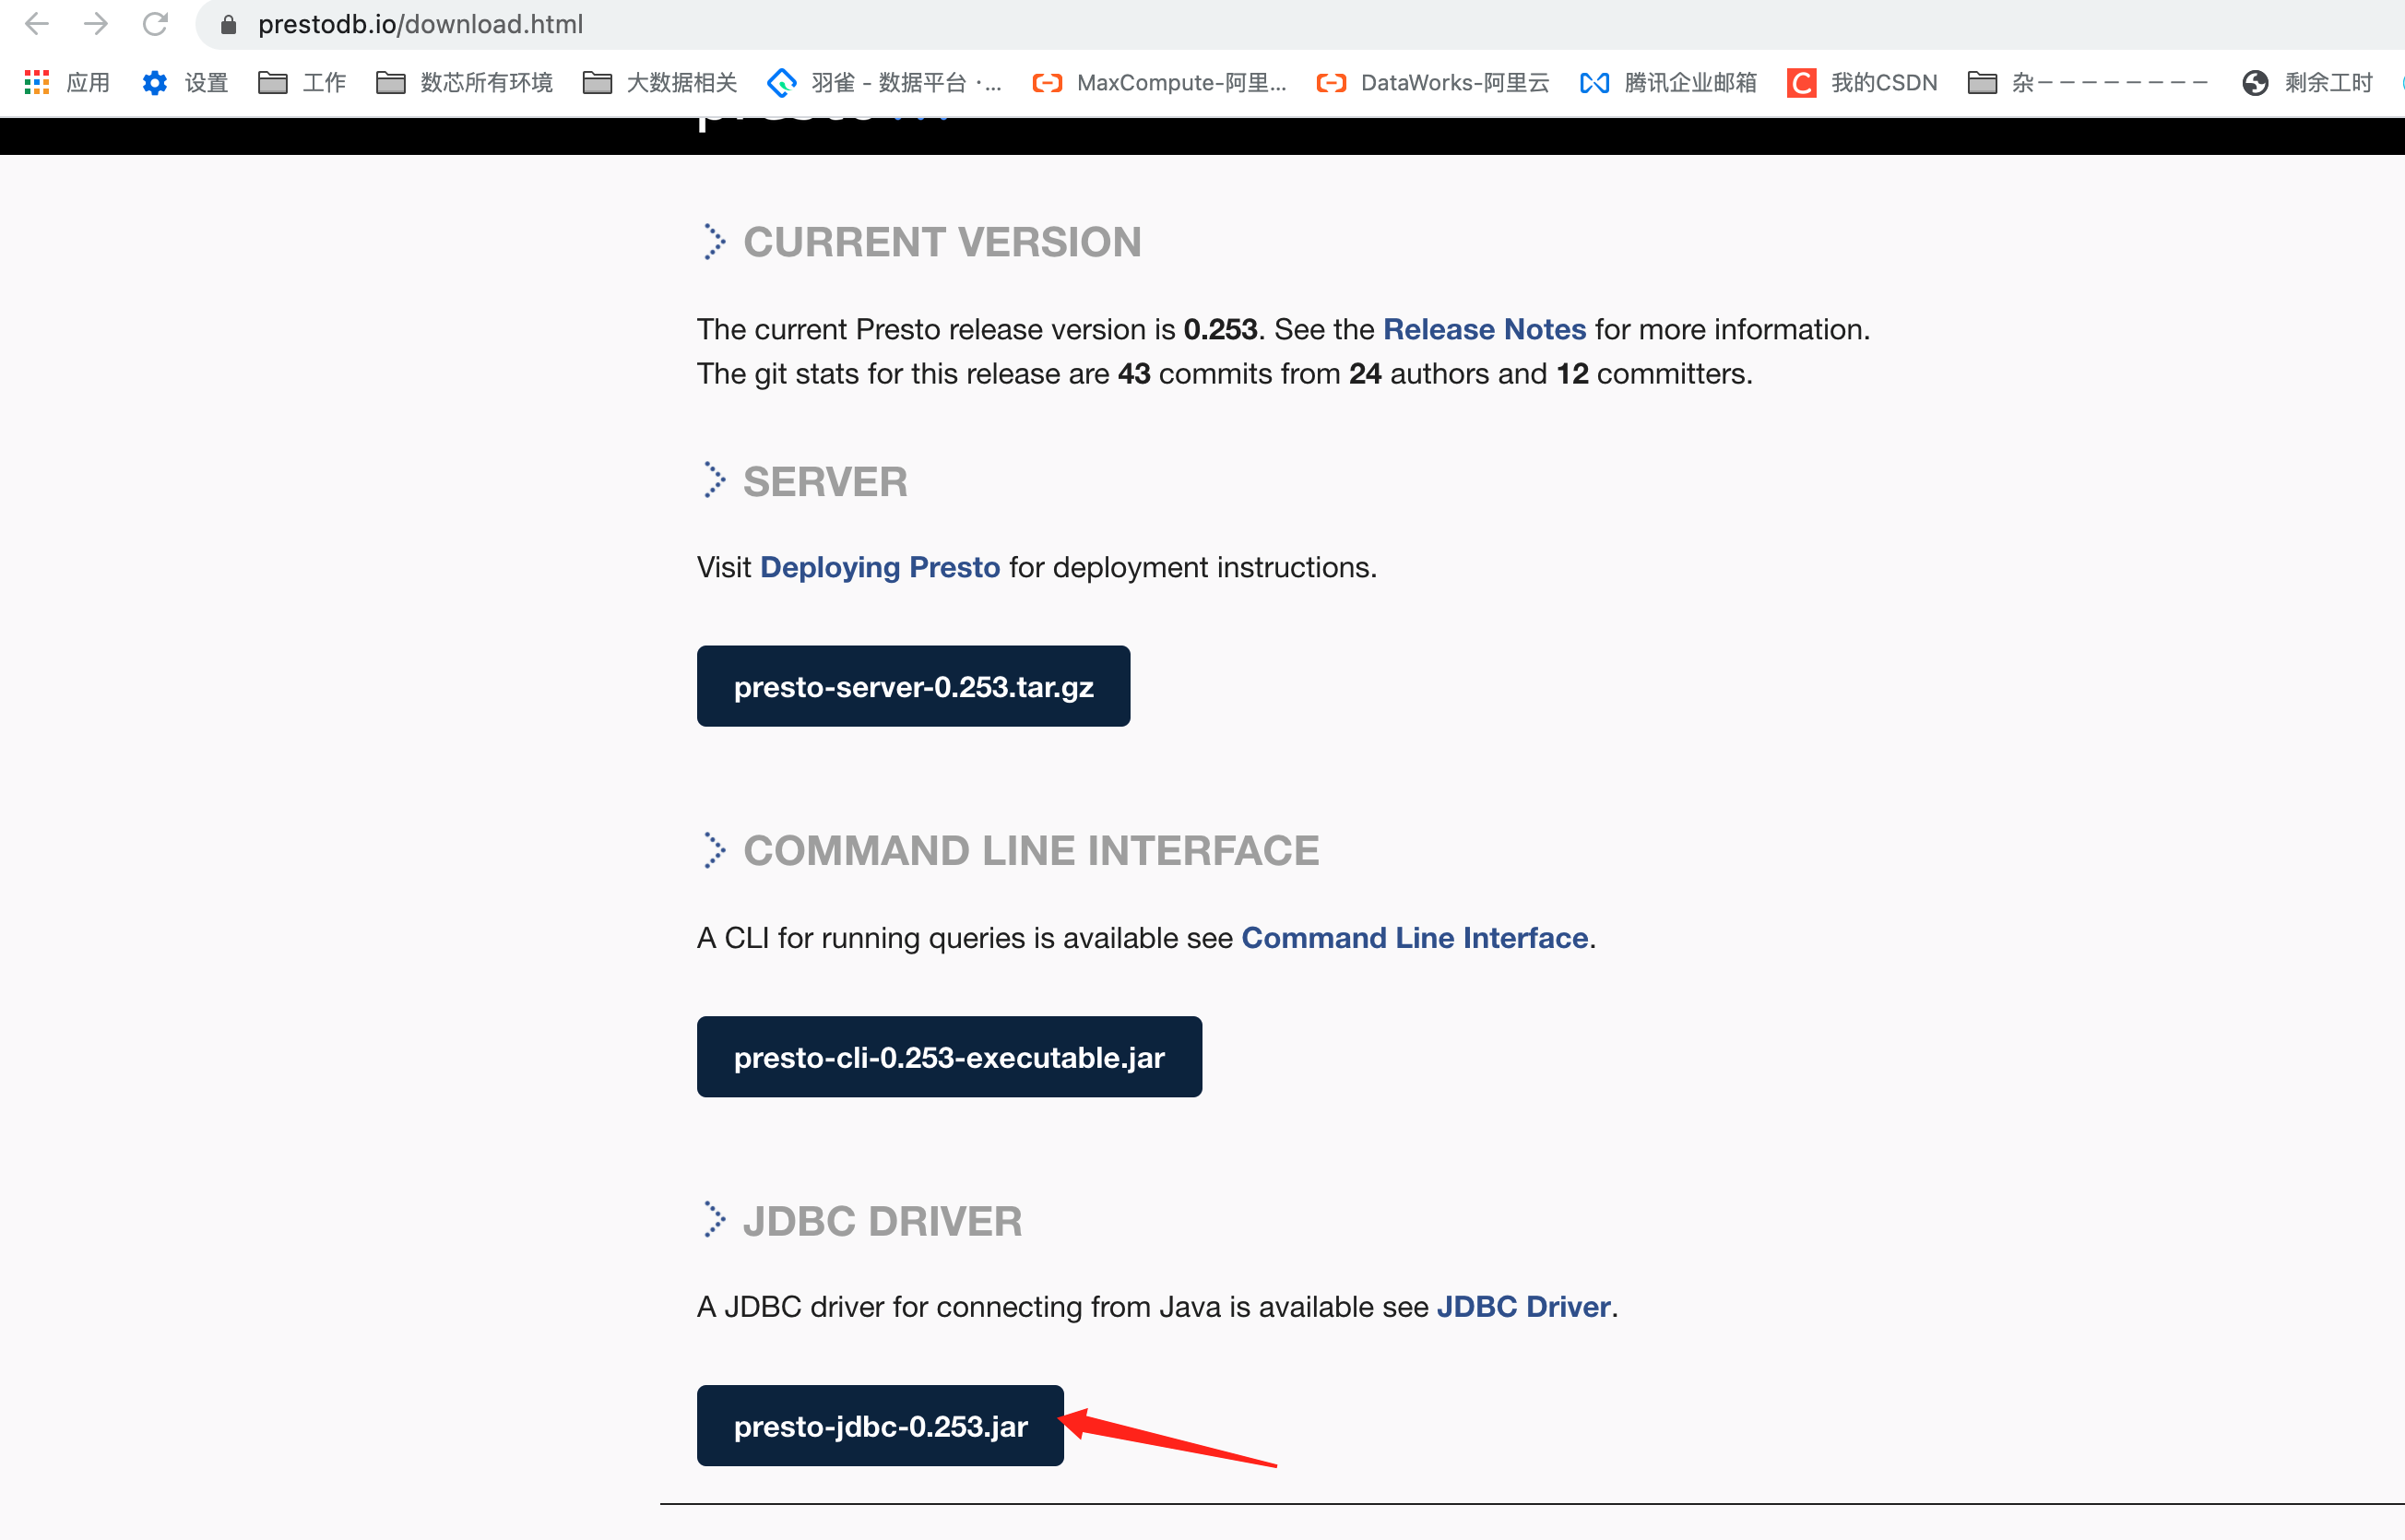
Task: Follow the Deploying Presto link
Action: [x=880, y=567]
